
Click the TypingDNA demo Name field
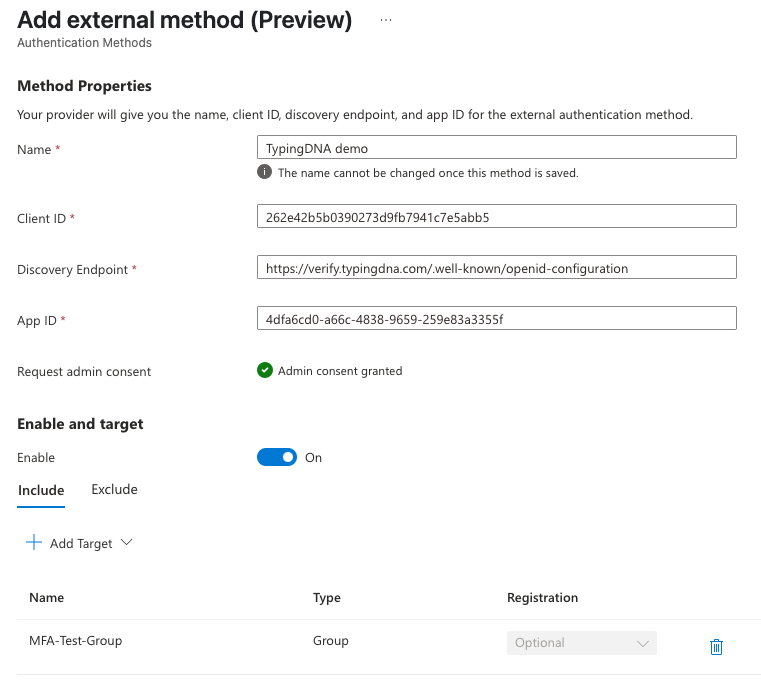(x=496, y=147)
